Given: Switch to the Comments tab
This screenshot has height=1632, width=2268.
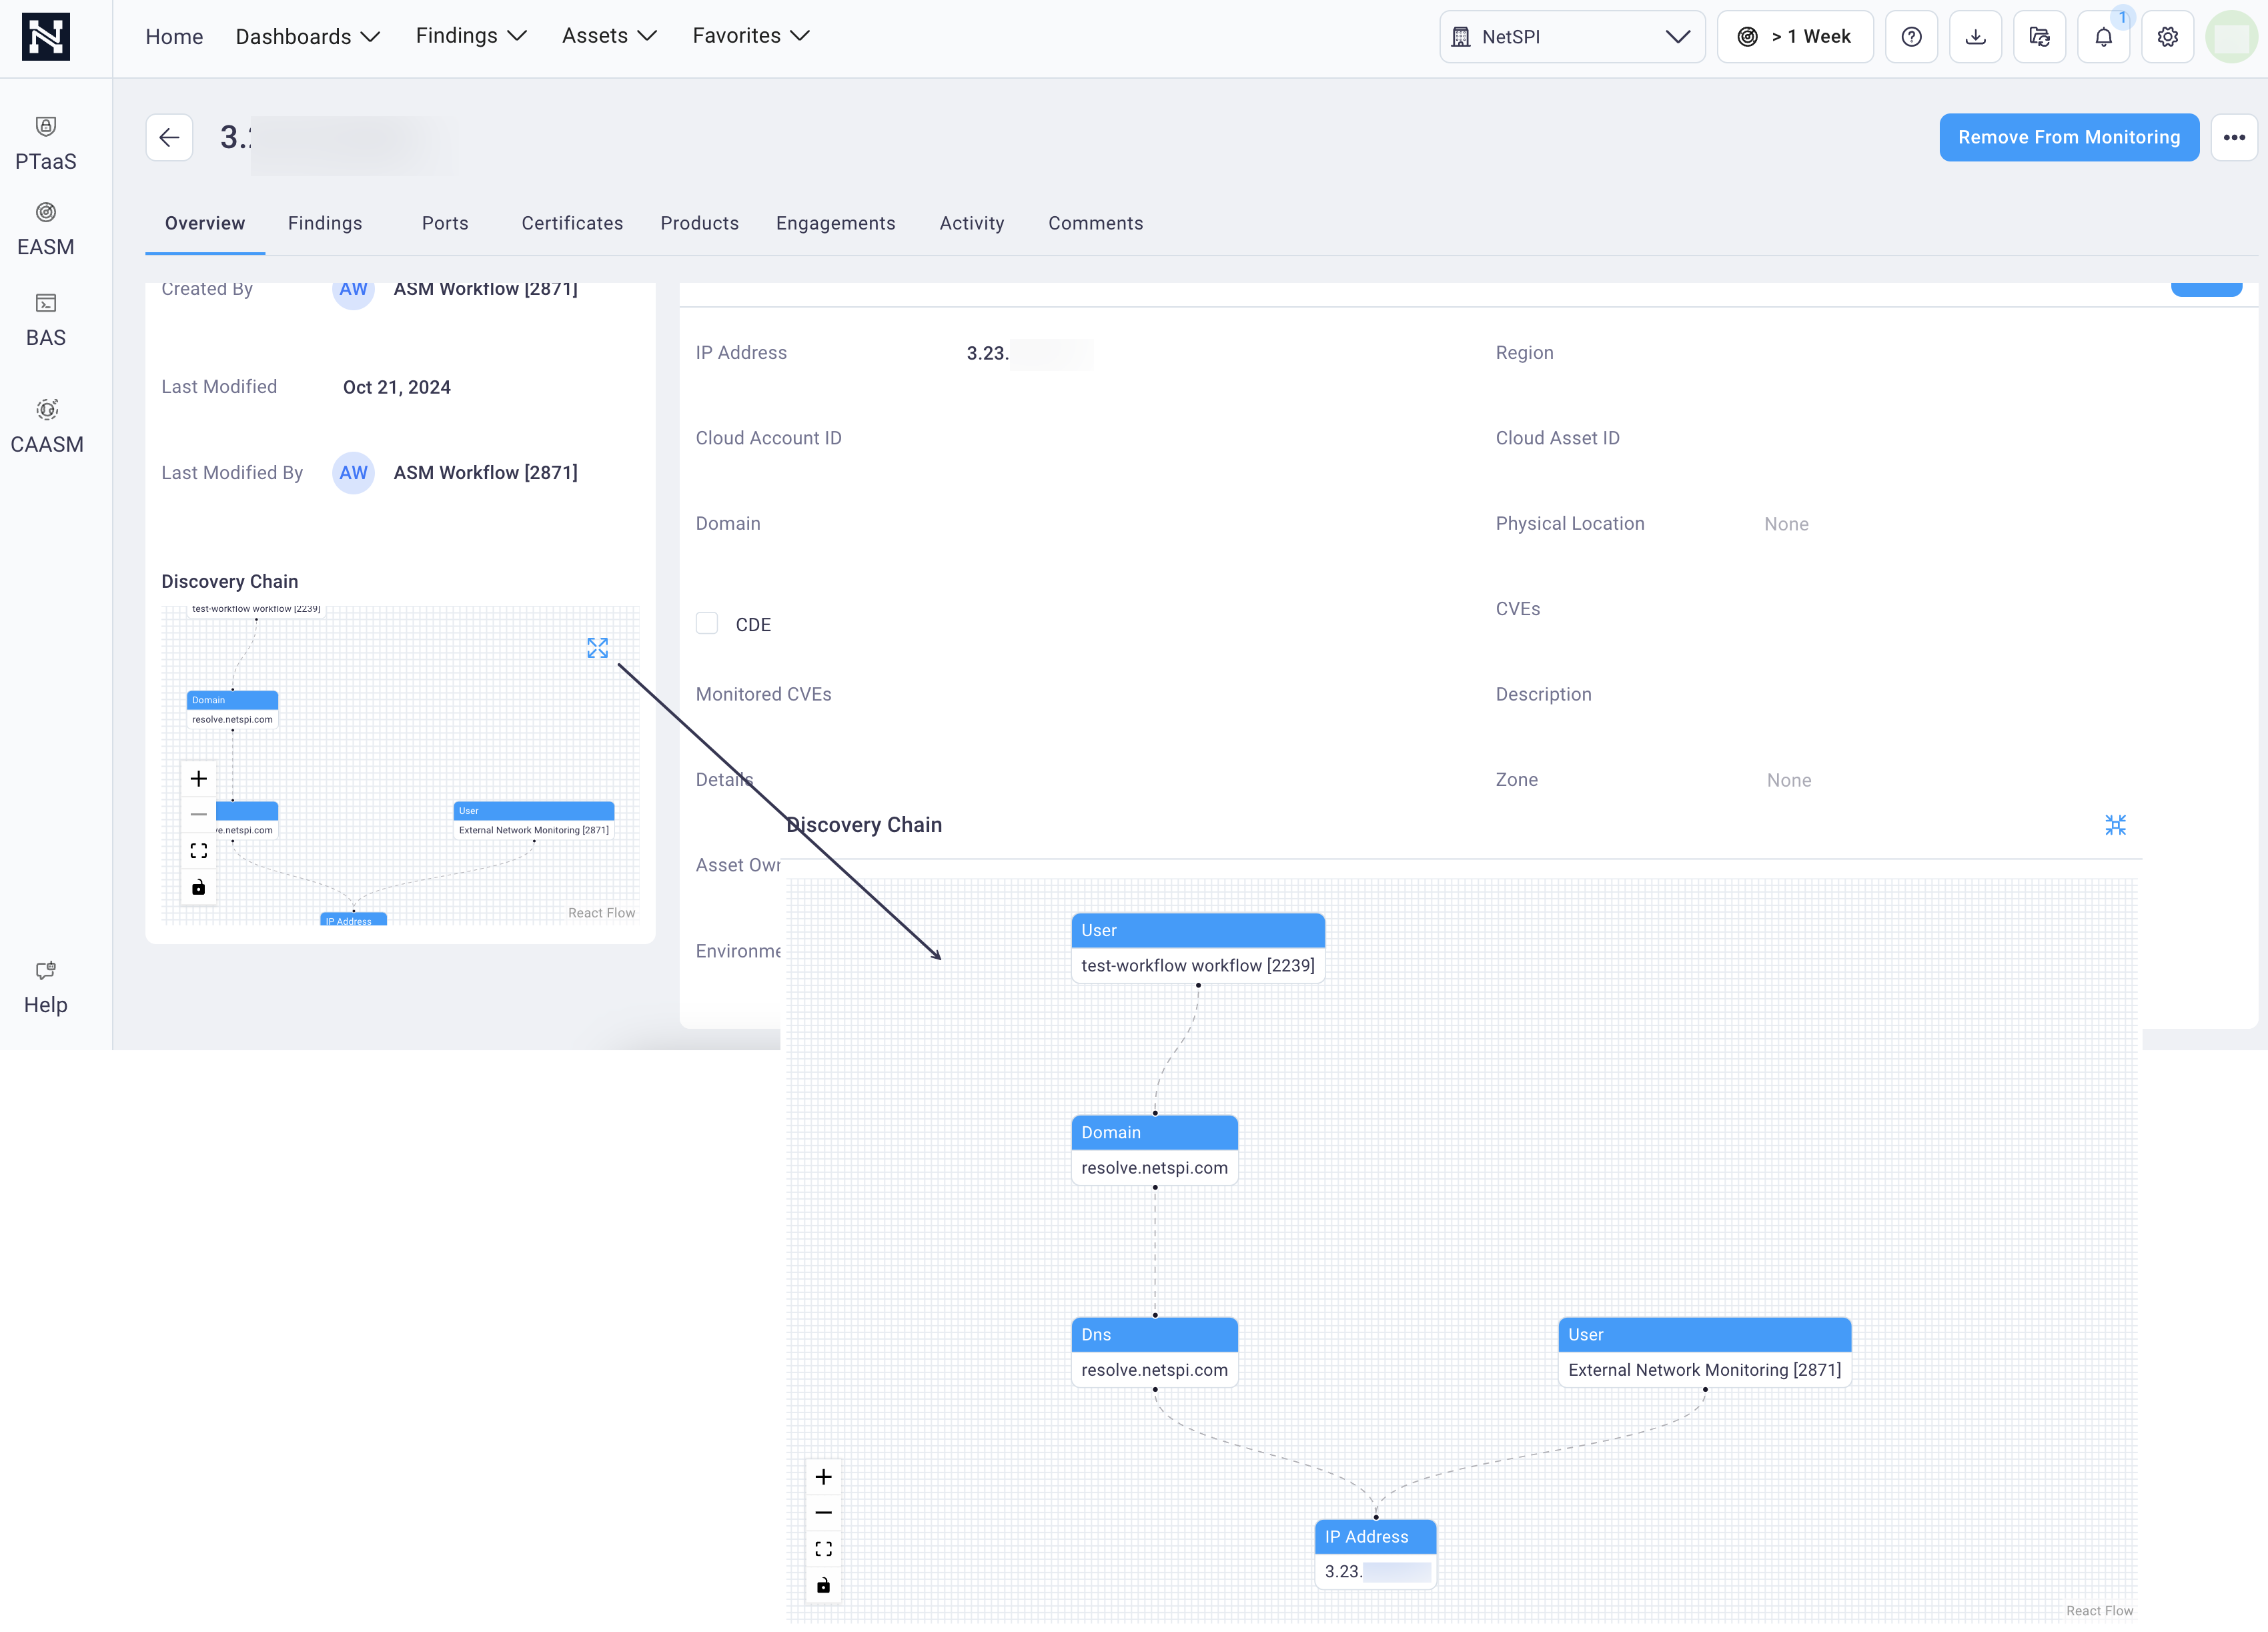Looking at the screenshot, I should pyautogui.click(x=1095, y=223).
